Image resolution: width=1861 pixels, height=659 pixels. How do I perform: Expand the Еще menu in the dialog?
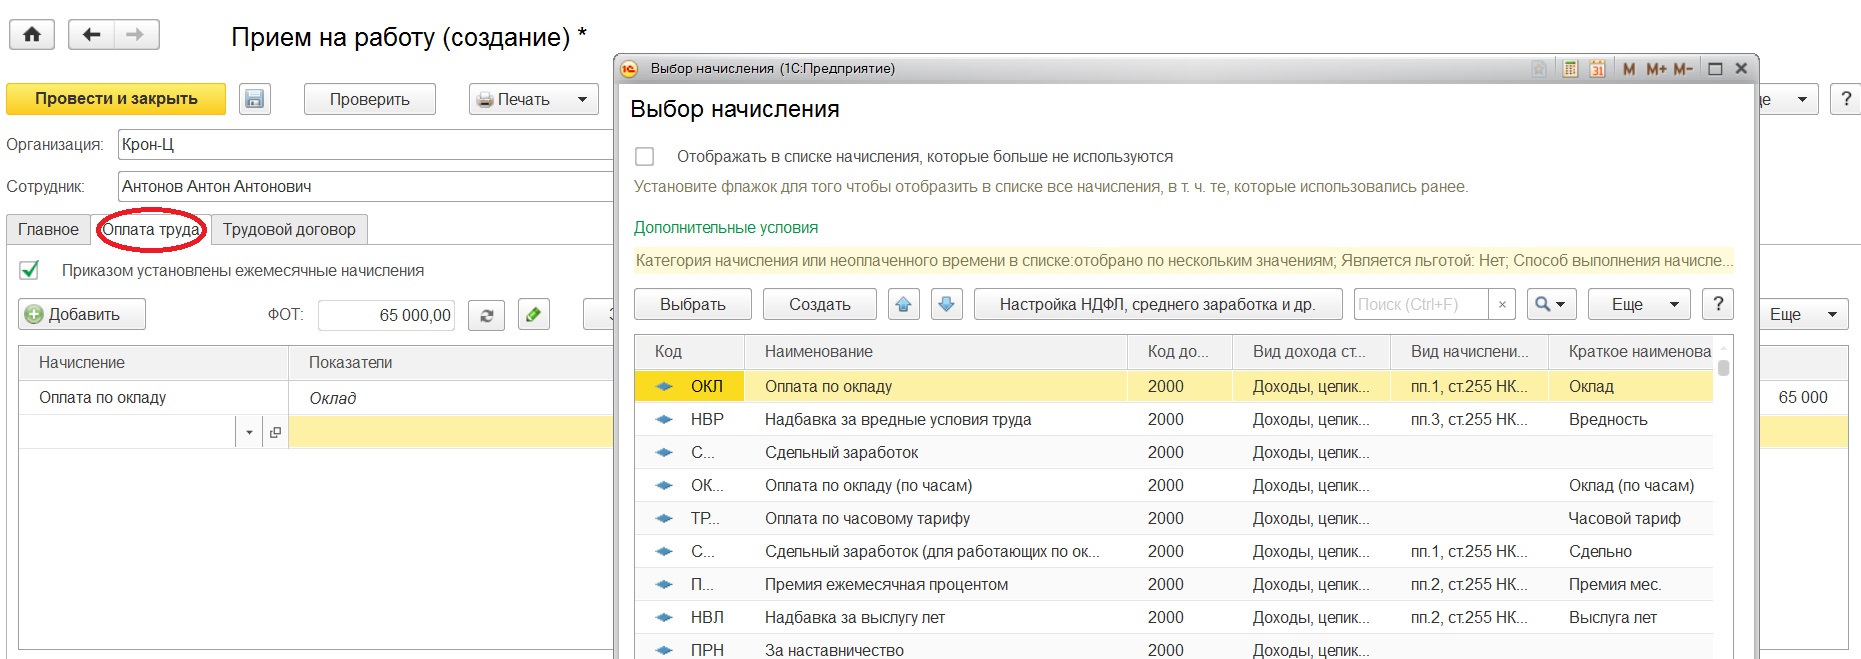pos(1639,304)
